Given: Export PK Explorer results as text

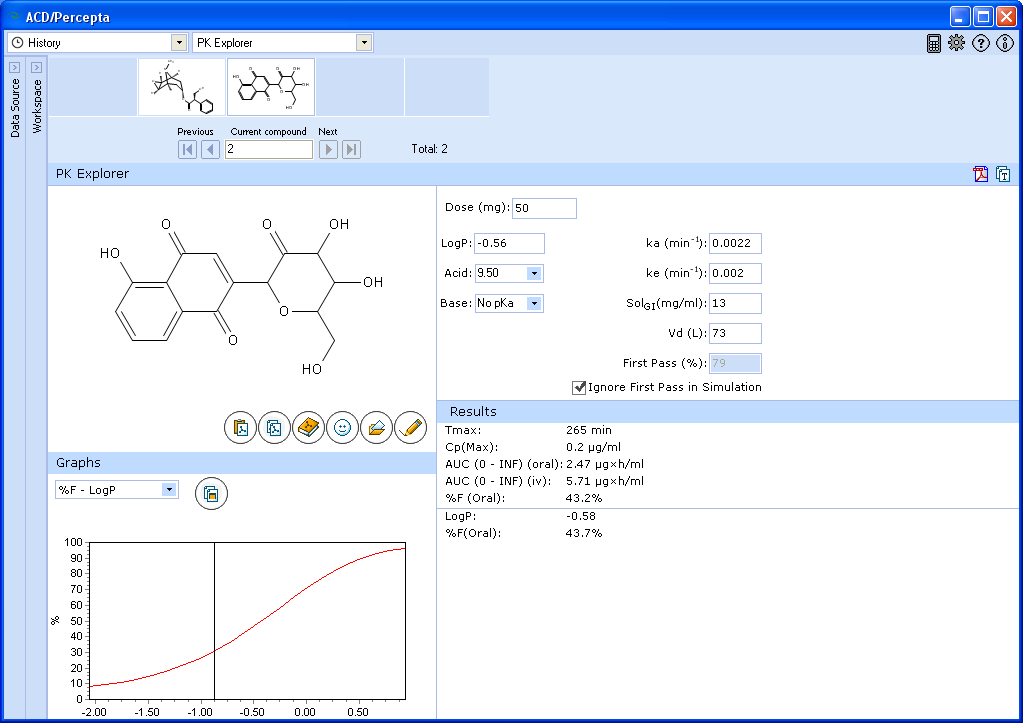Looking at the screenshot, I should 1003,174.
